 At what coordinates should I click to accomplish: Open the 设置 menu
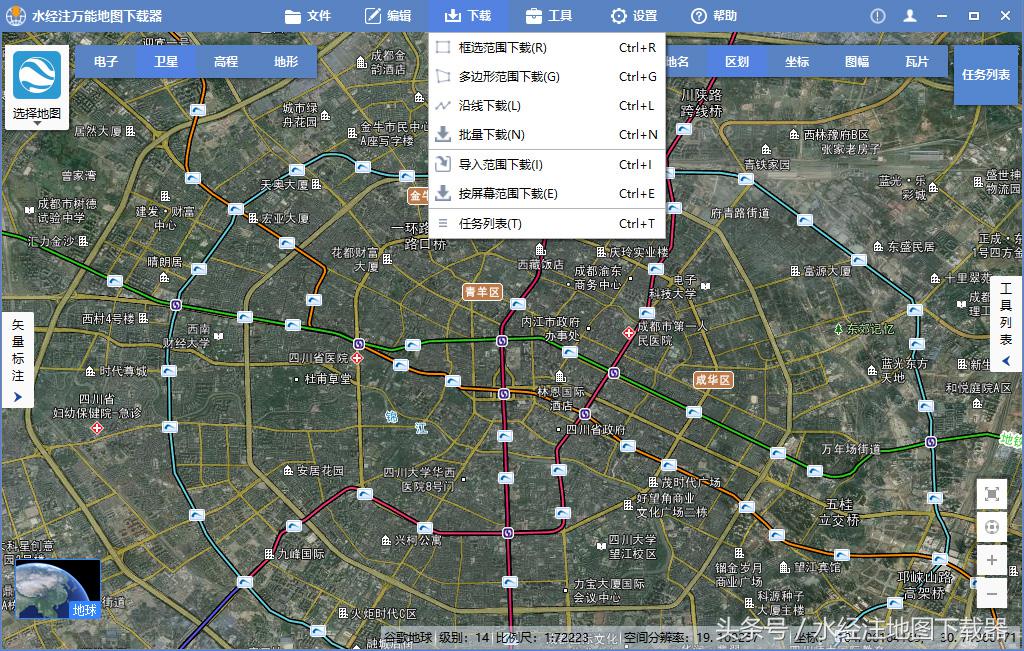coord(633,16)
